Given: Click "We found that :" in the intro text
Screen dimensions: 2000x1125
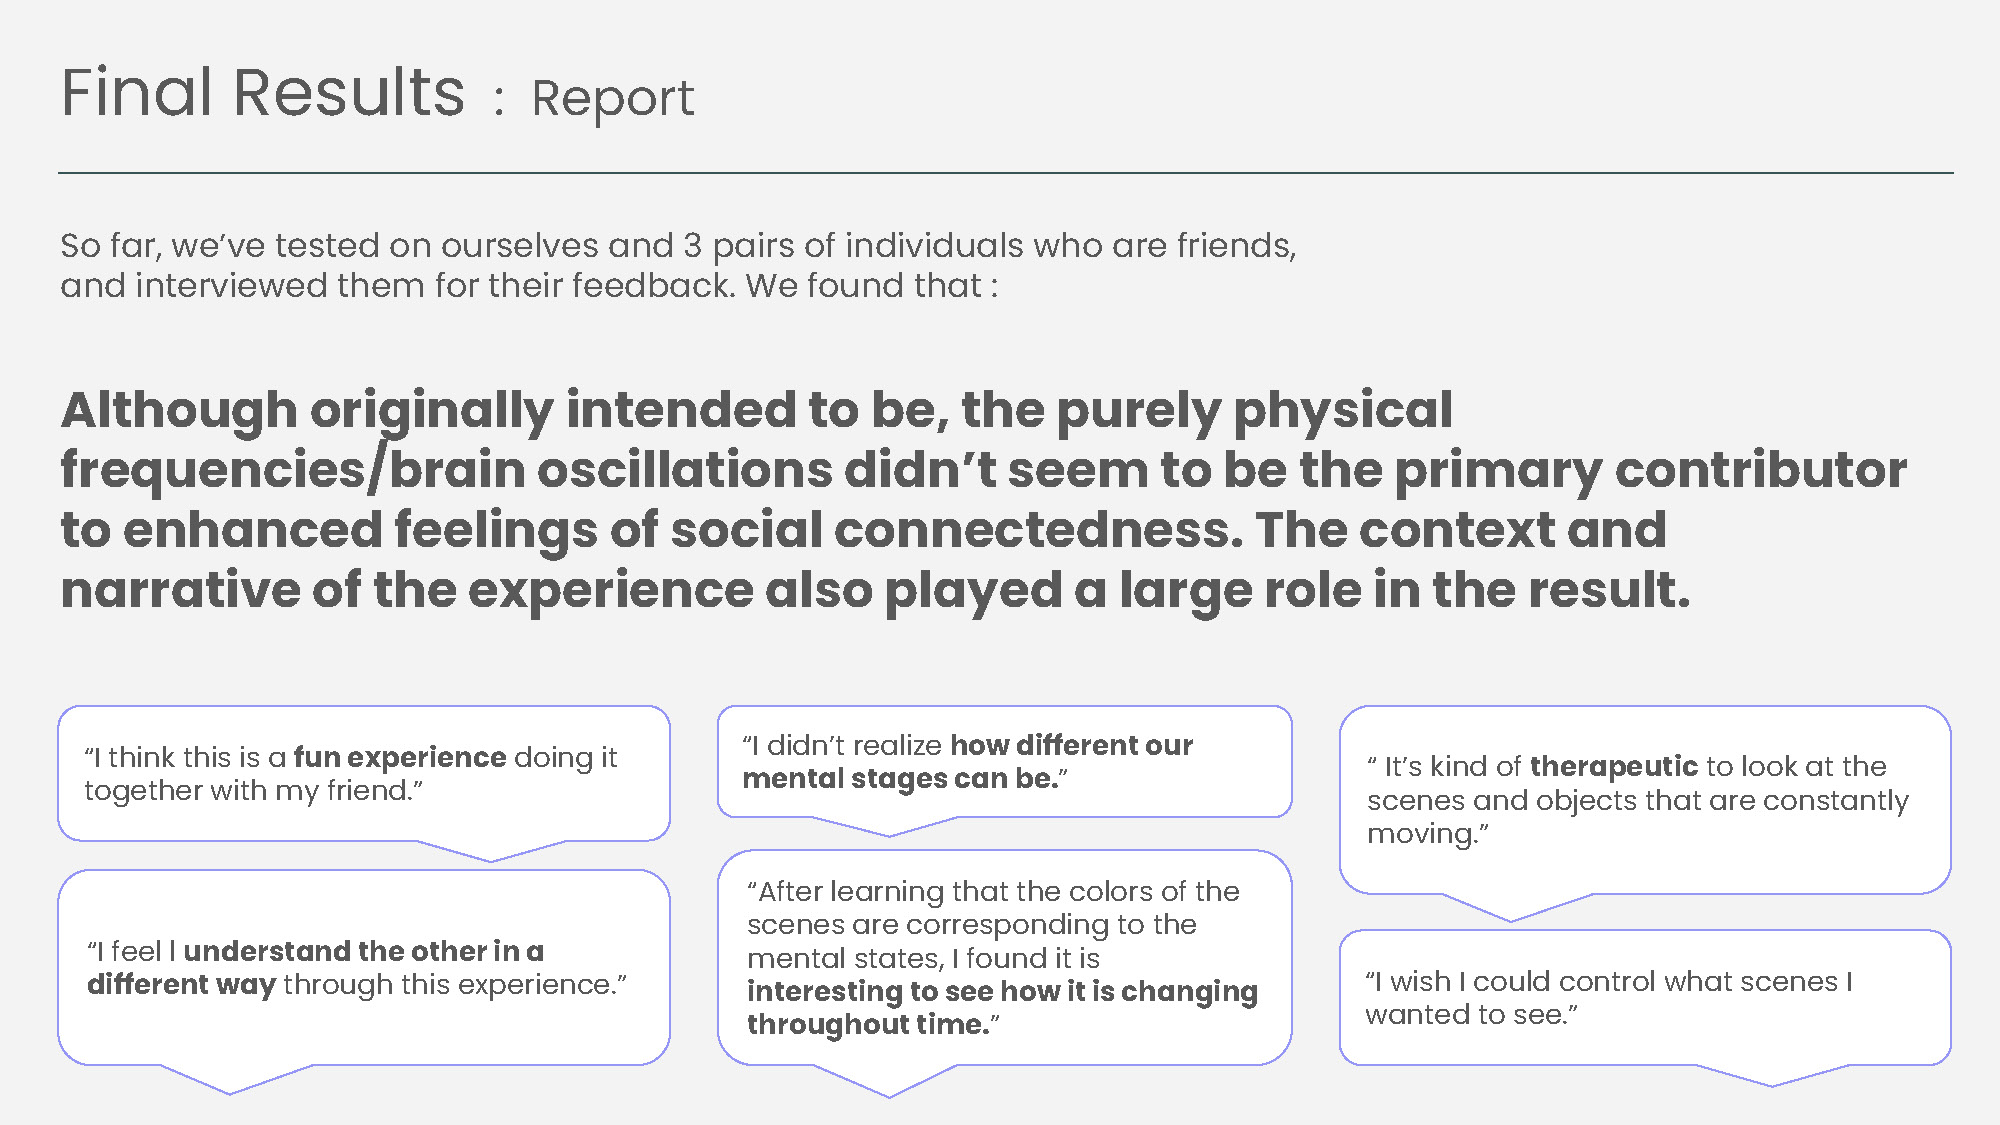Looking at the screenshot, I should (x=872, y=285).
